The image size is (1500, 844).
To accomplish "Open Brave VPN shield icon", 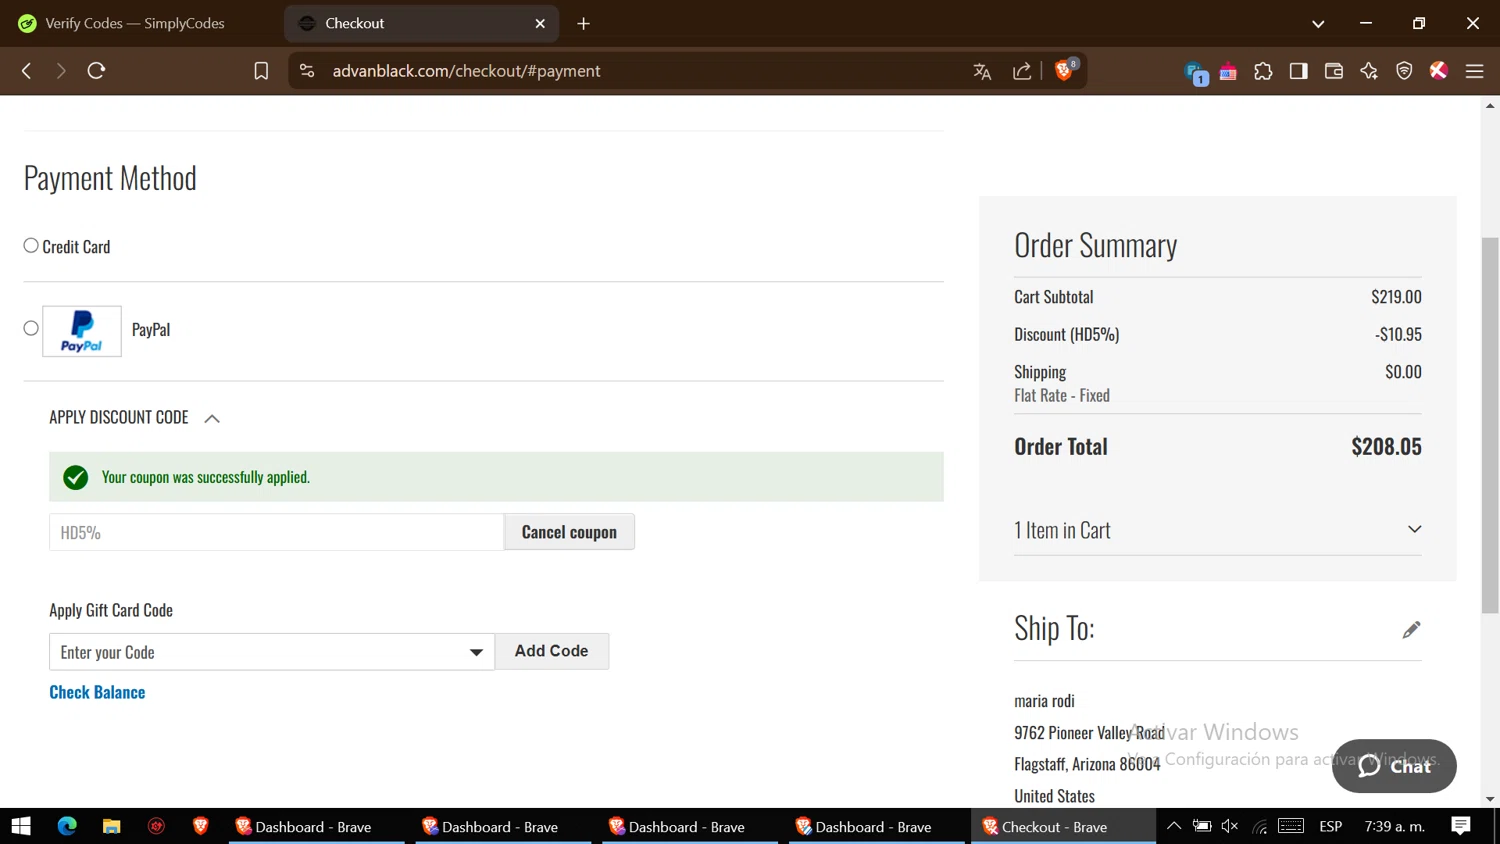I will (1404, 71).
